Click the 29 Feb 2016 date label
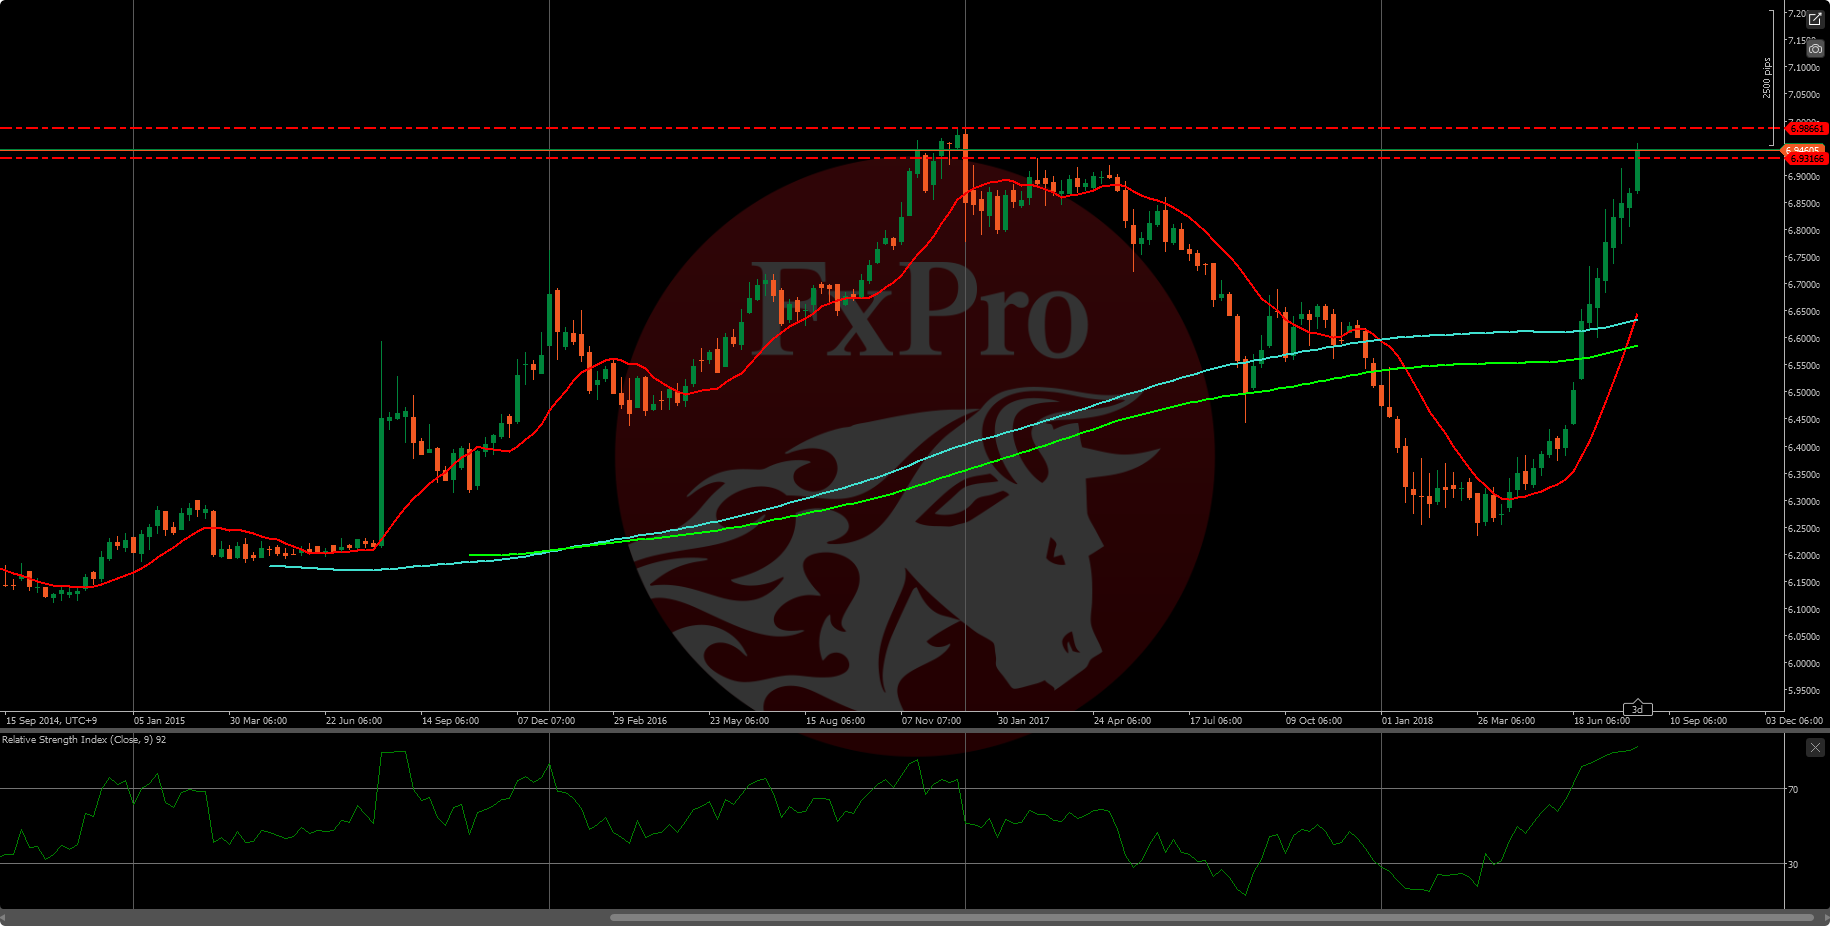This screenshot has width=1830, height=926. [640, 720]
